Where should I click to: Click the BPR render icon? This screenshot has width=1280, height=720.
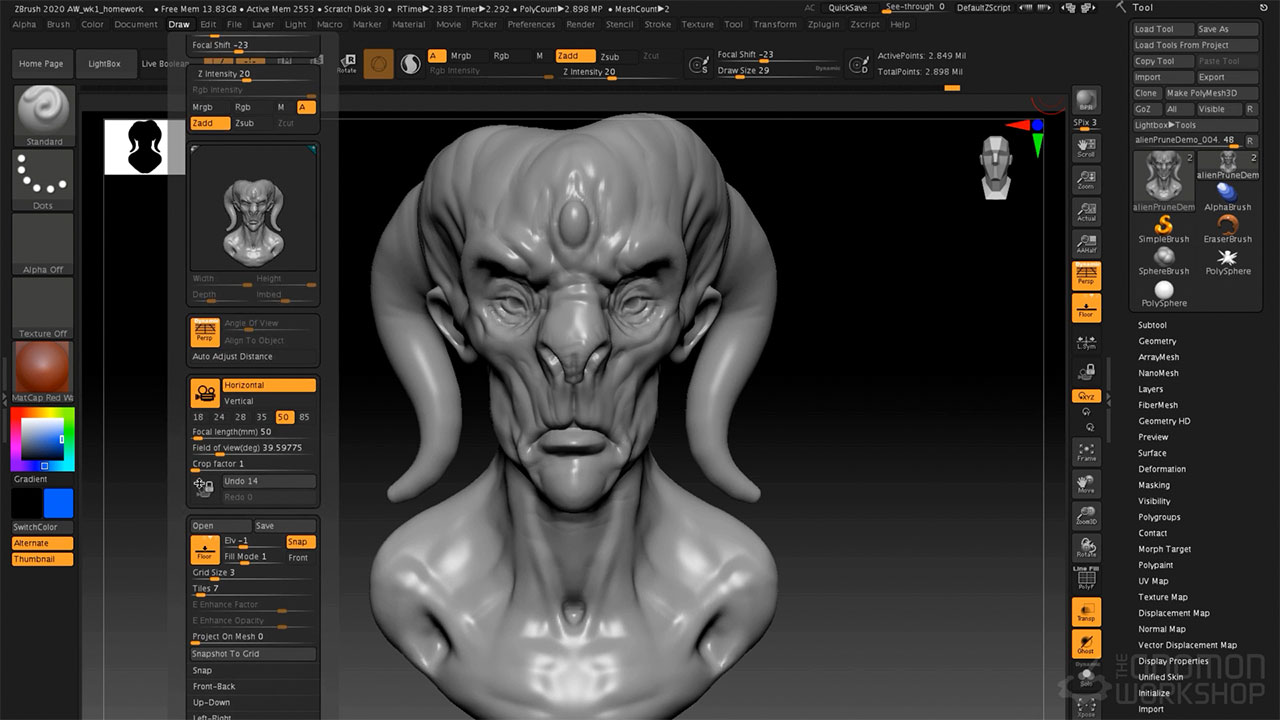(1086, 101)
